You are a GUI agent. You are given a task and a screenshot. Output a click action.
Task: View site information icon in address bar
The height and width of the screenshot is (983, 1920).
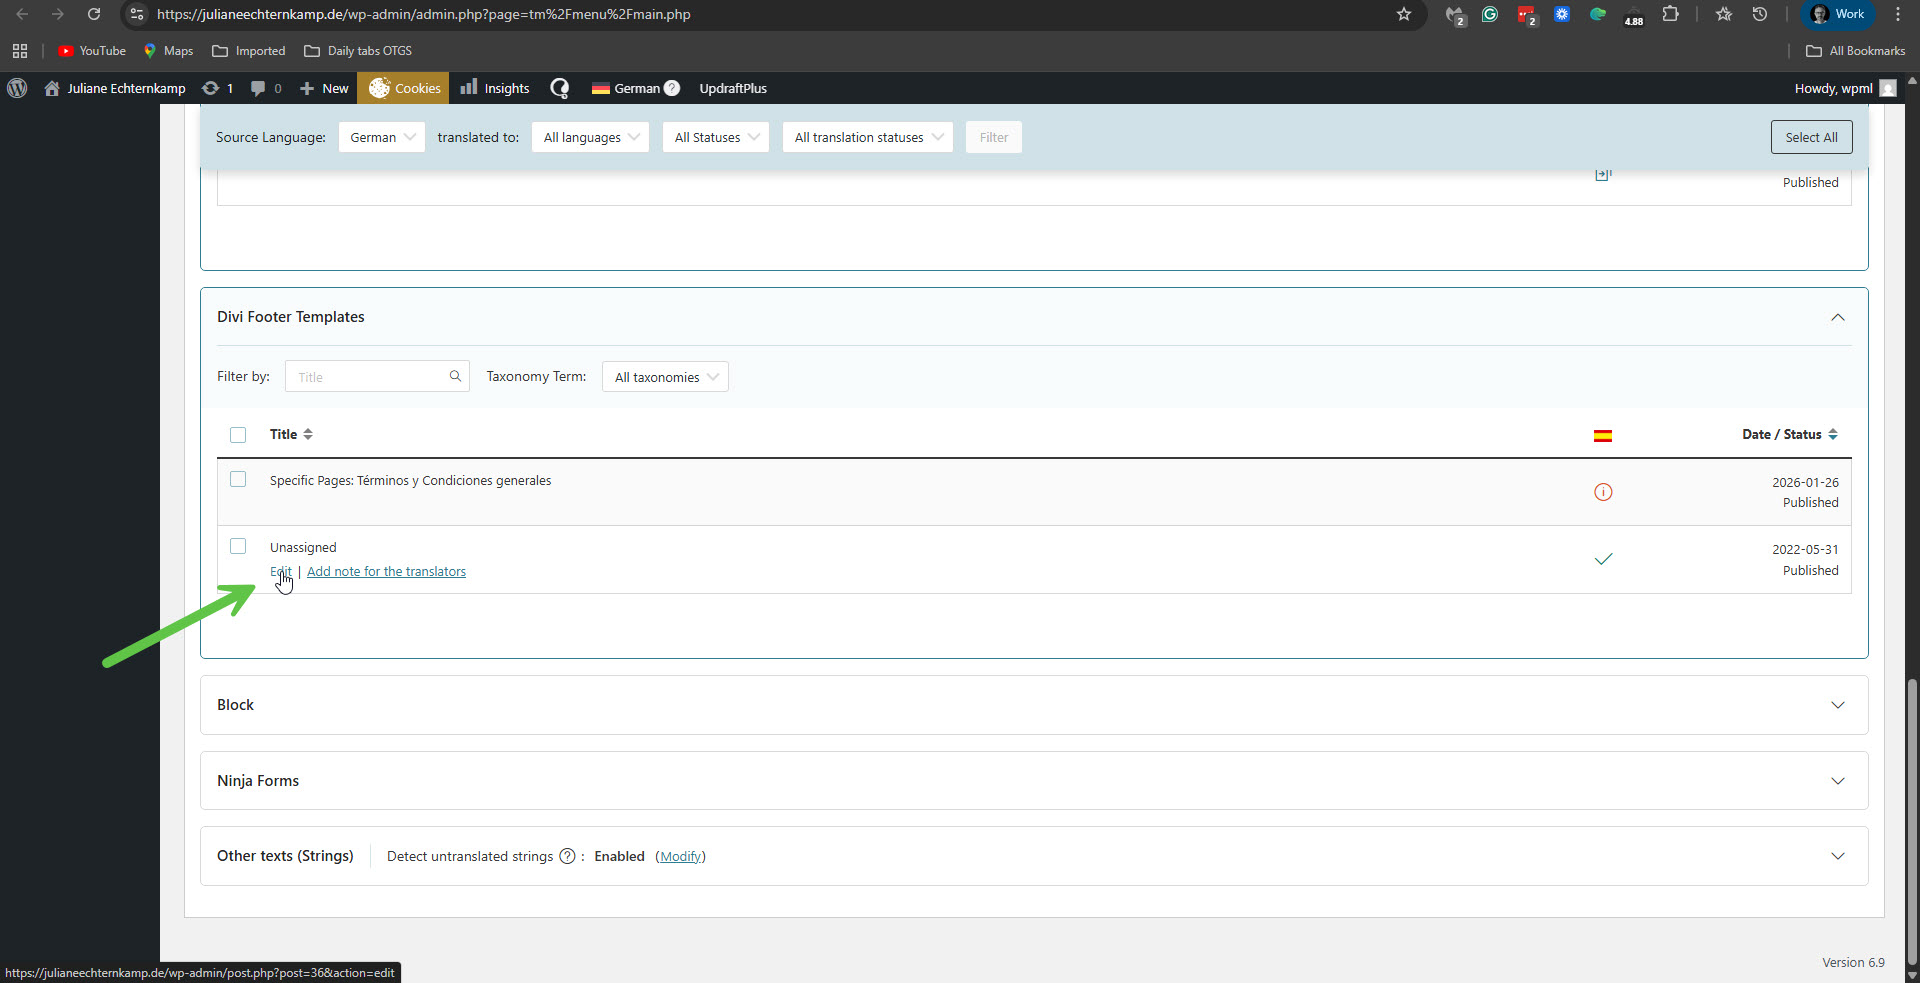click(x=137, y=14)
